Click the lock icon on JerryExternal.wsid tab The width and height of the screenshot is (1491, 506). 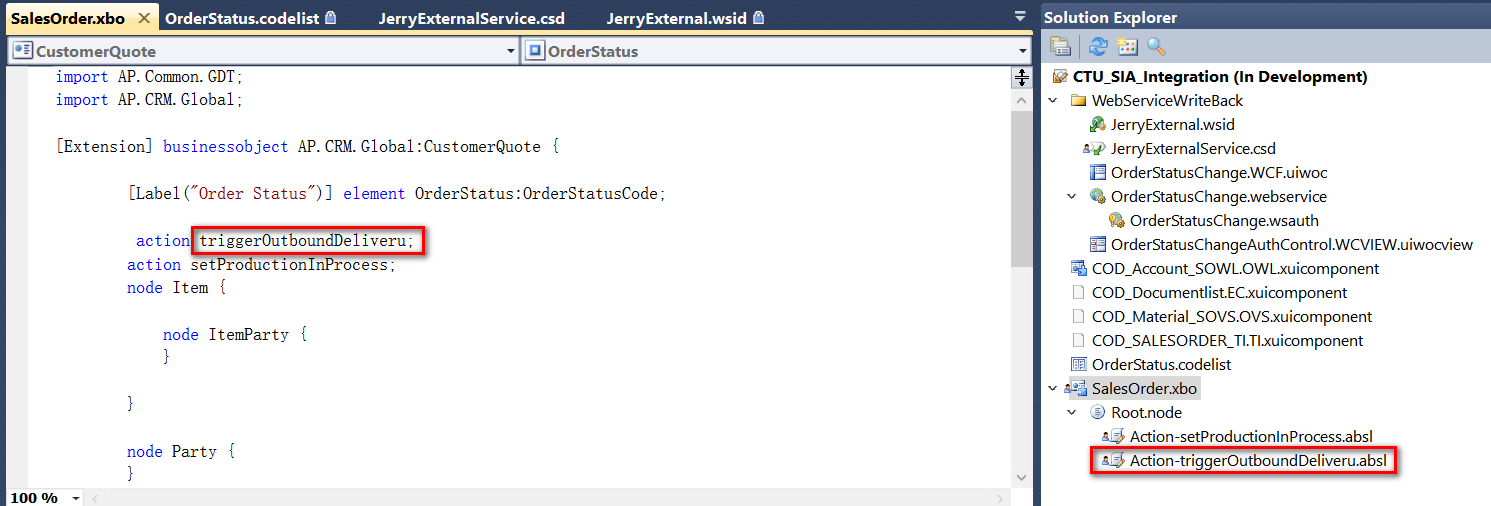tap(758, 18)
